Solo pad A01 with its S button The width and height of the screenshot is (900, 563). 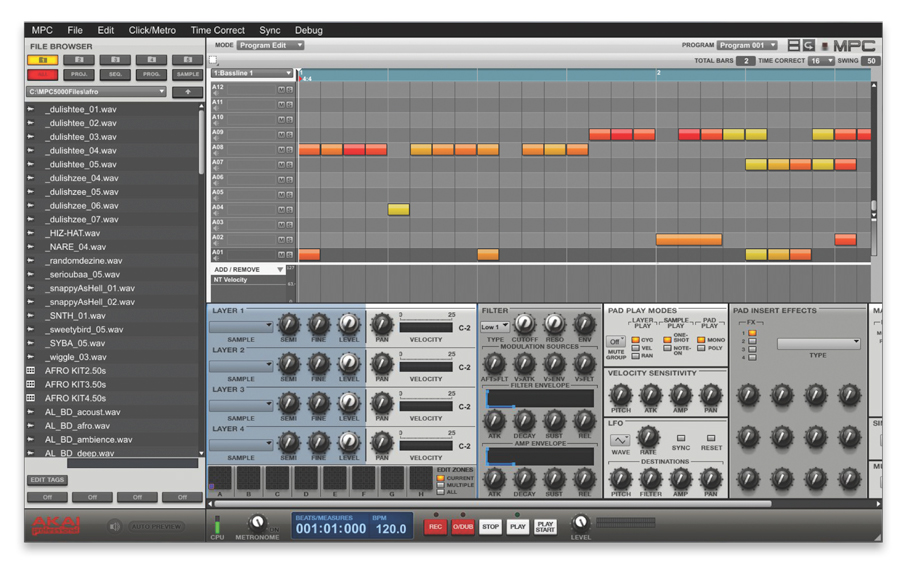pyautogui.click(x=289, y=255)
